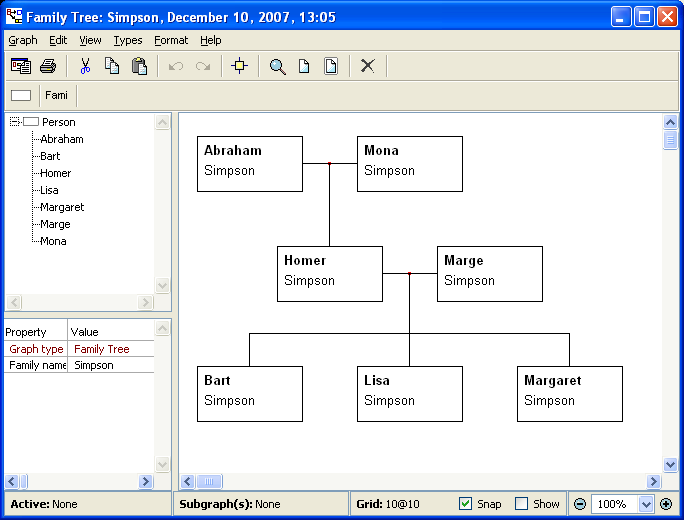Select the Person rectangle type tool

click(21, 95)
